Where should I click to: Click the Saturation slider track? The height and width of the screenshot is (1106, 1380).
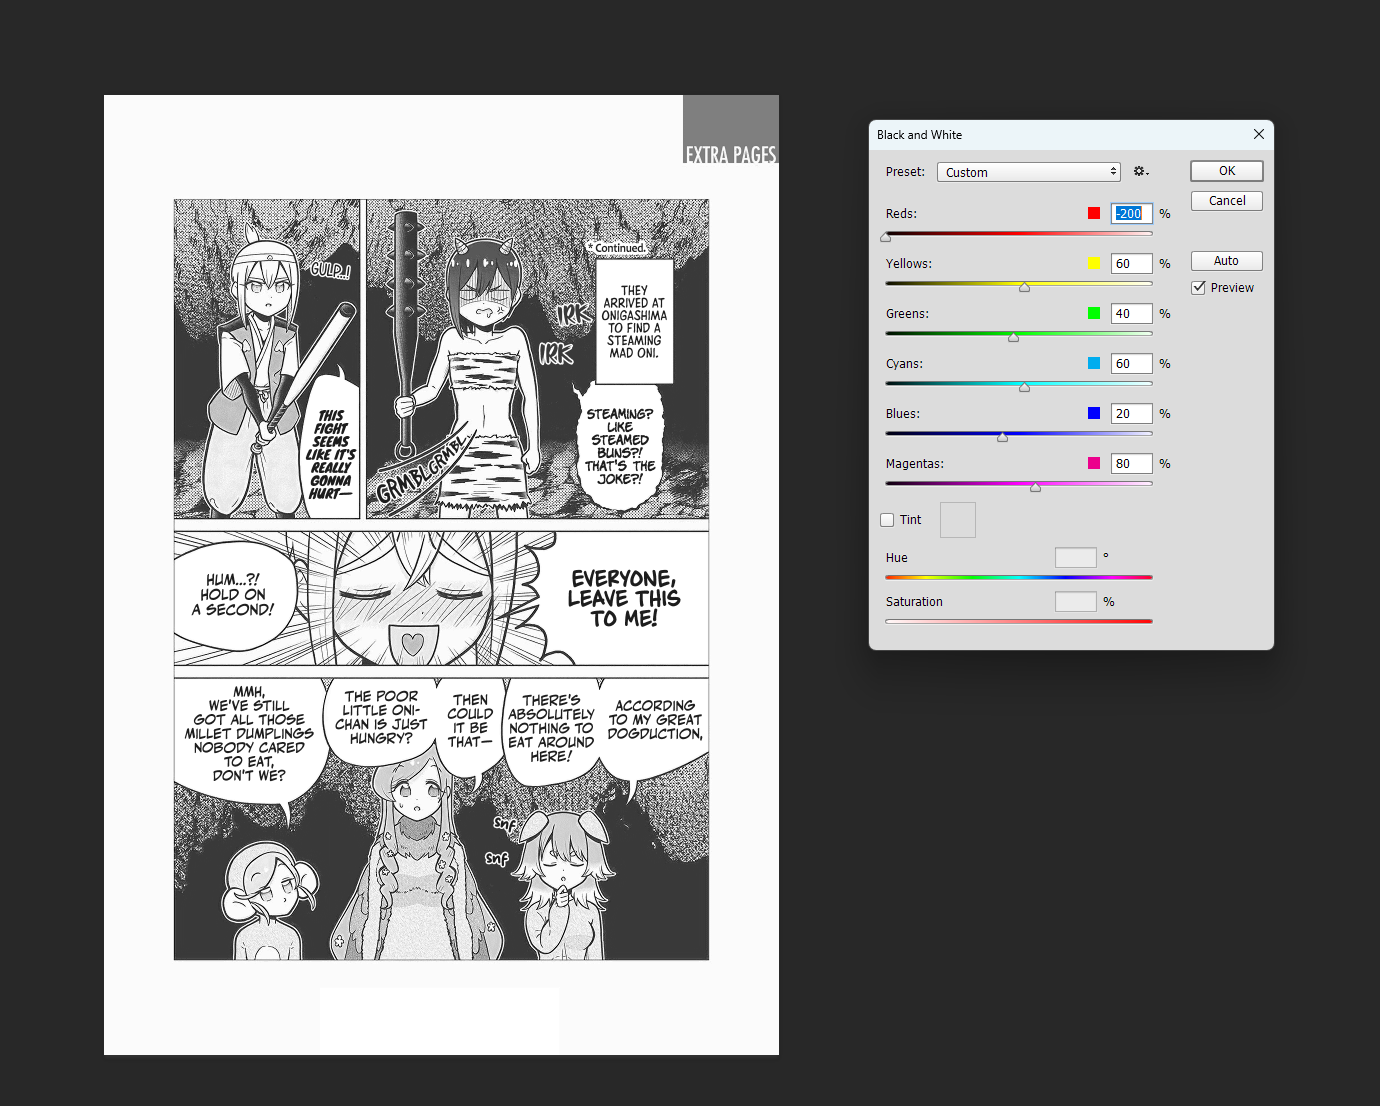coord(1019,621)
